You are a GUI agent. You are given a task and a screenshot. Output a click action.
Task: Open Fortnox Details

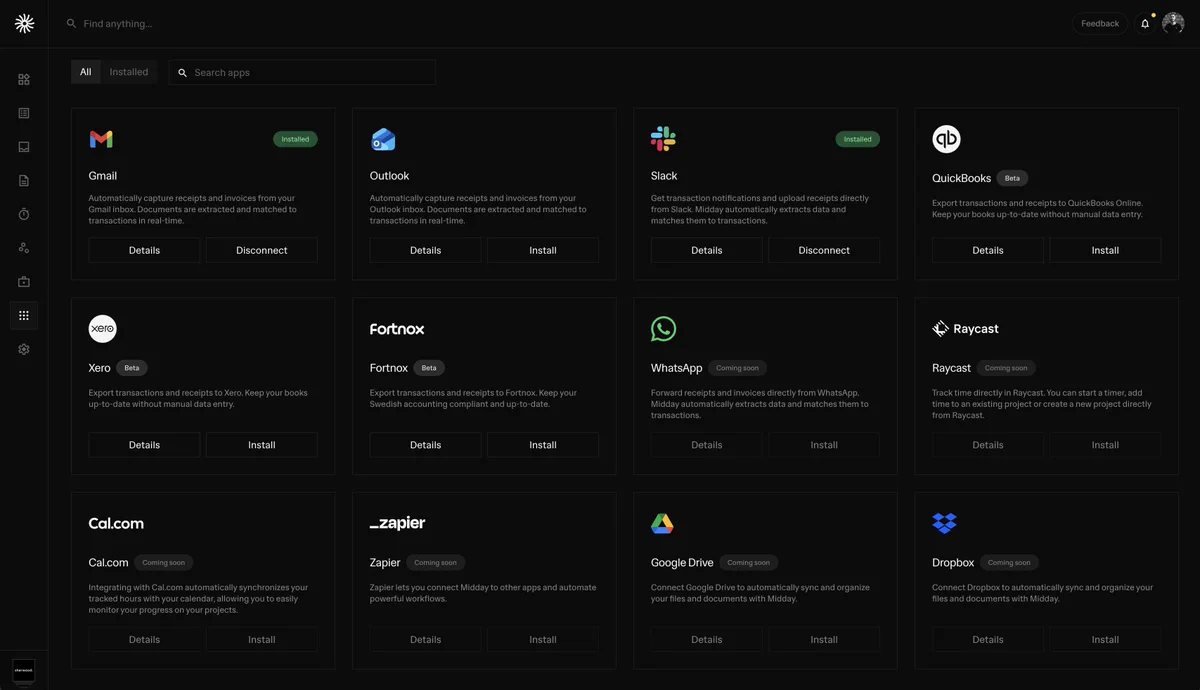tap(425, 445)
